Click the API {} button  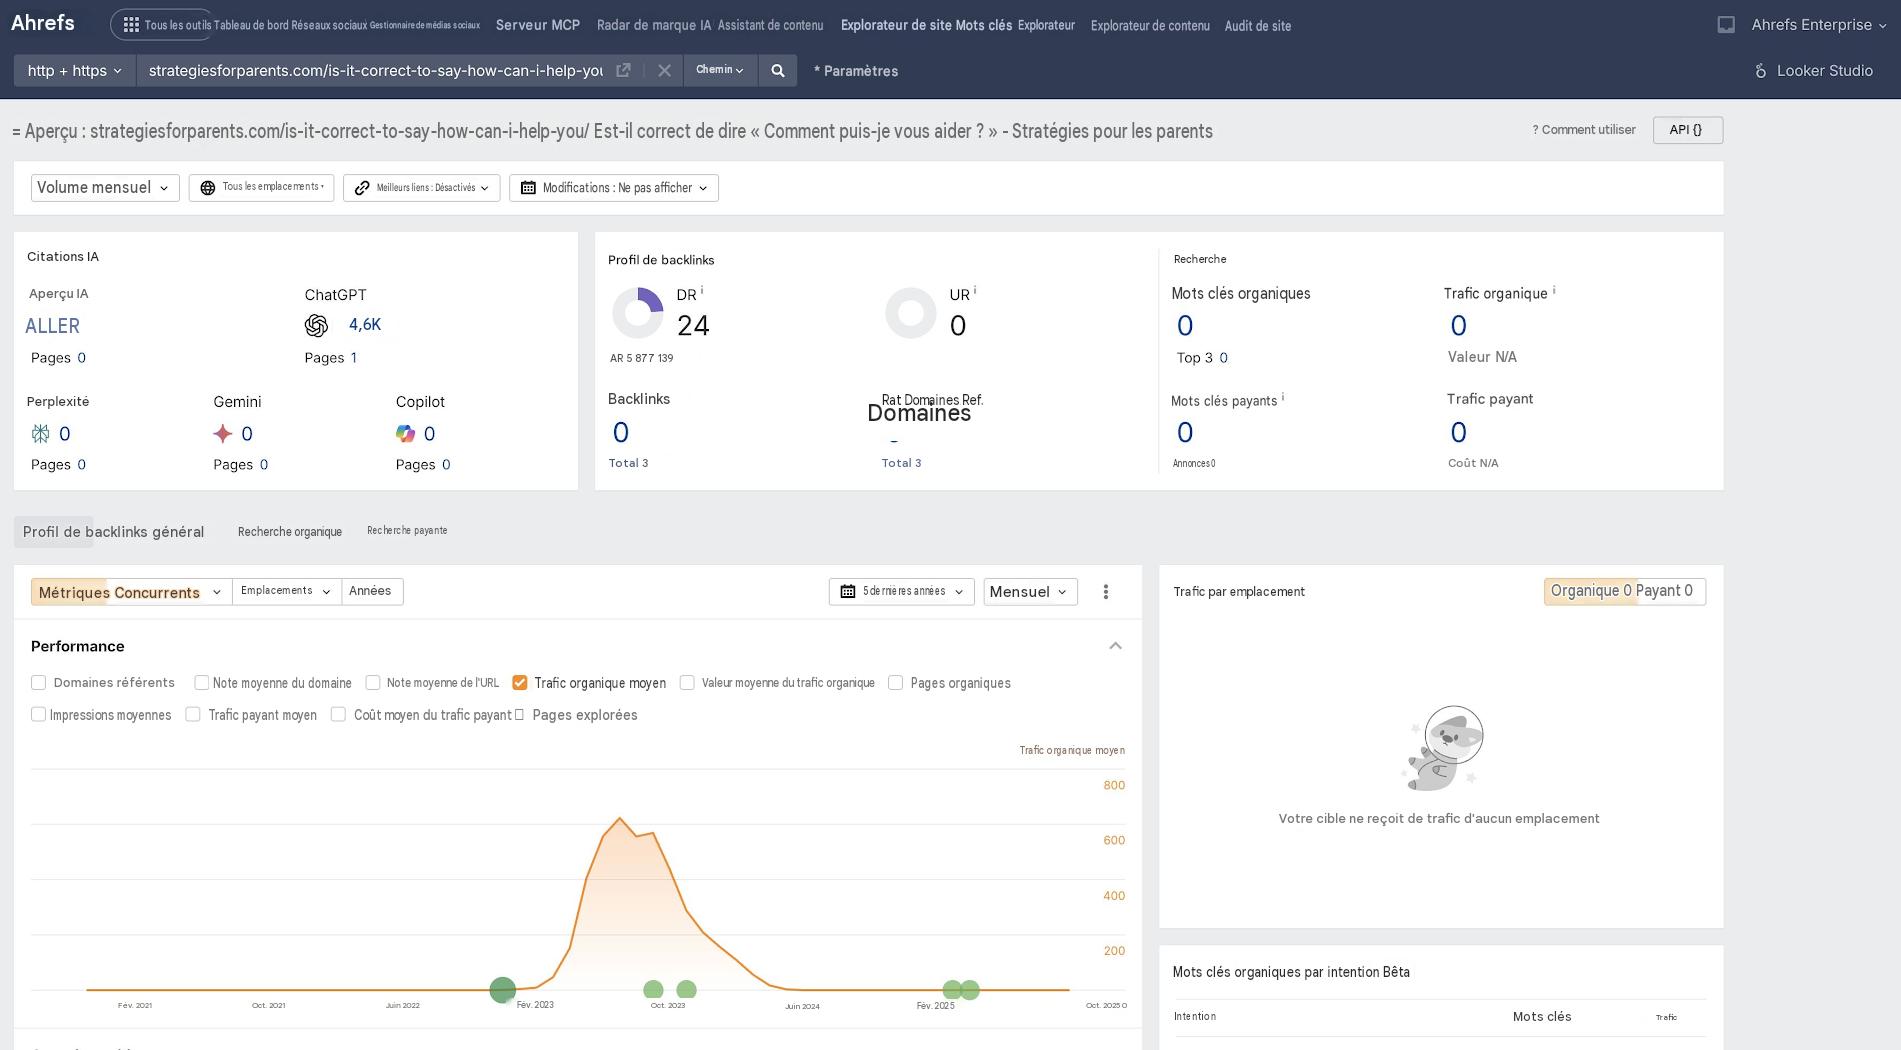click(1688, 130)
